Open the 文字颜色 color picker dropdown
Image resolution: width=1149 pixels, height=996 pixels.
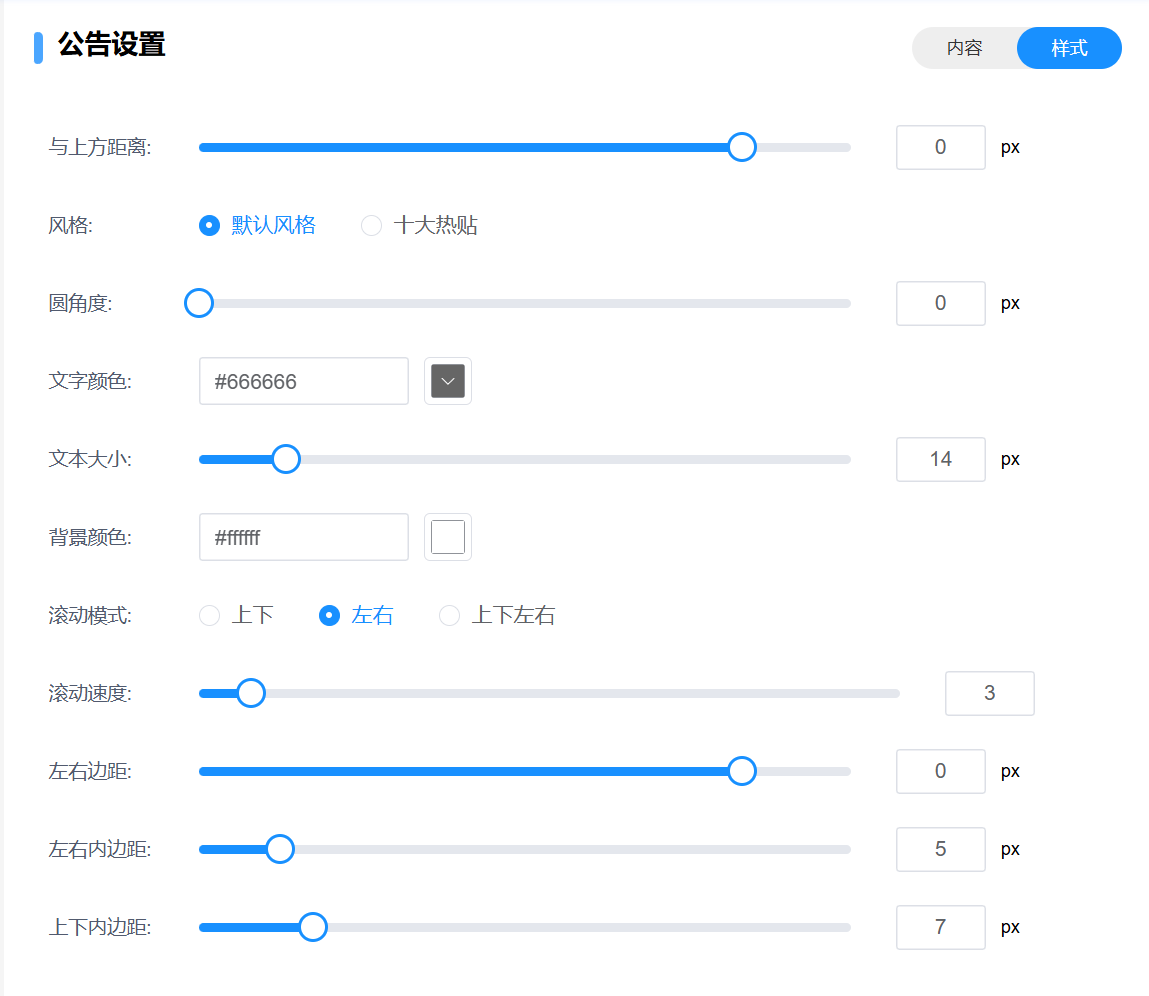448,381
